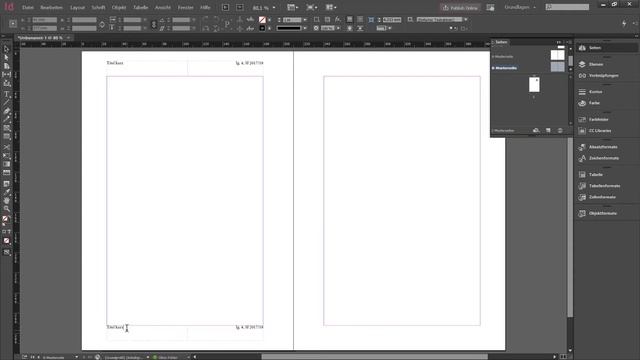Open the arrange documents dropdown

point(331,7)
